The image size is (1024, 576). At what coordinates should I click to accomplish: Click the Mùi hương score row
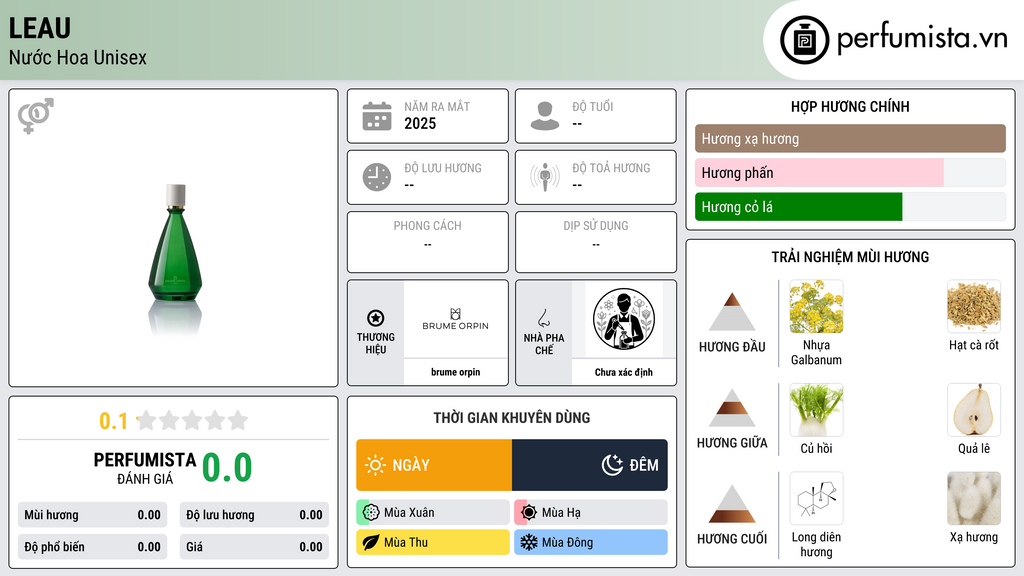[x=92, y=515]
